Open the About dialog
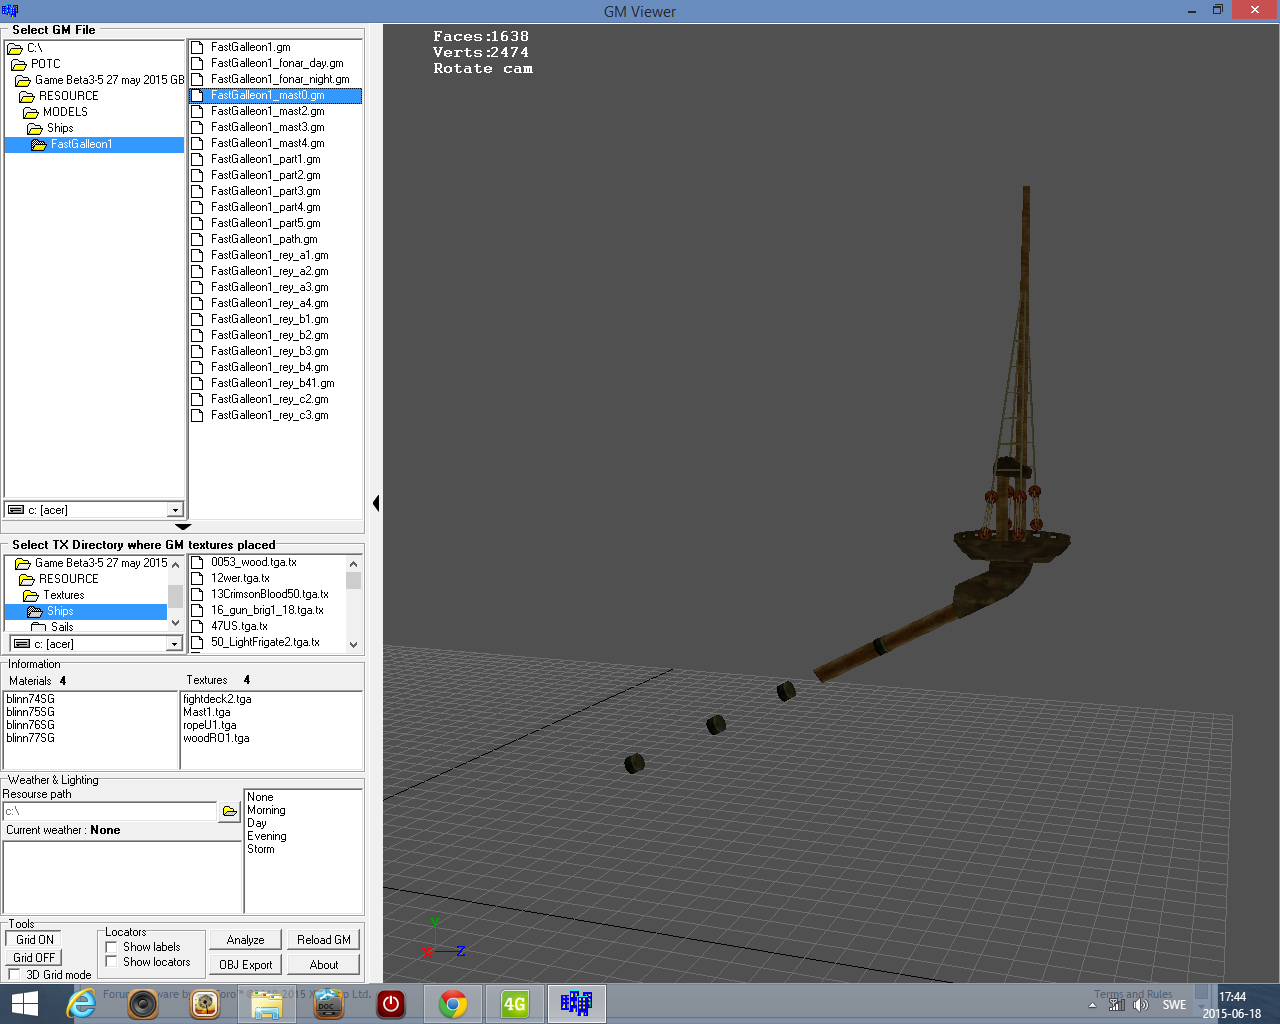Screen dimensions: 1280x1024 point(324,965)
